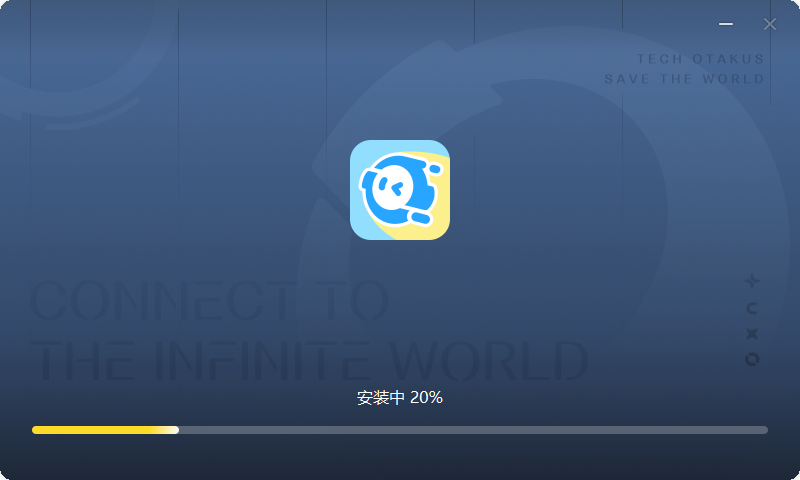Viewport: 800px width, 480px height.
Task: Click the X-shaped symbol on right side
Action: pyautogui.click(x=752, y=333)
